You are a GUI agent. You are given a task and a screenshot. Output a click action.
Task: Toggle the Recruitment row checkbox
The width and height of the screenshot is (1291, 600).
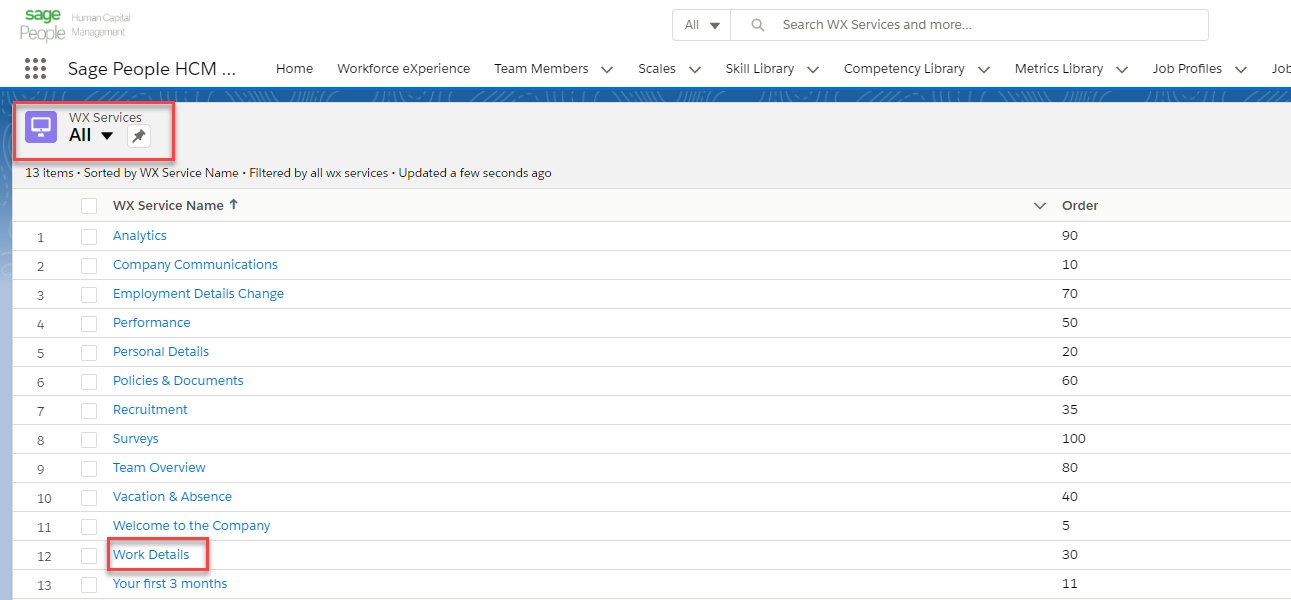point(90,410)
